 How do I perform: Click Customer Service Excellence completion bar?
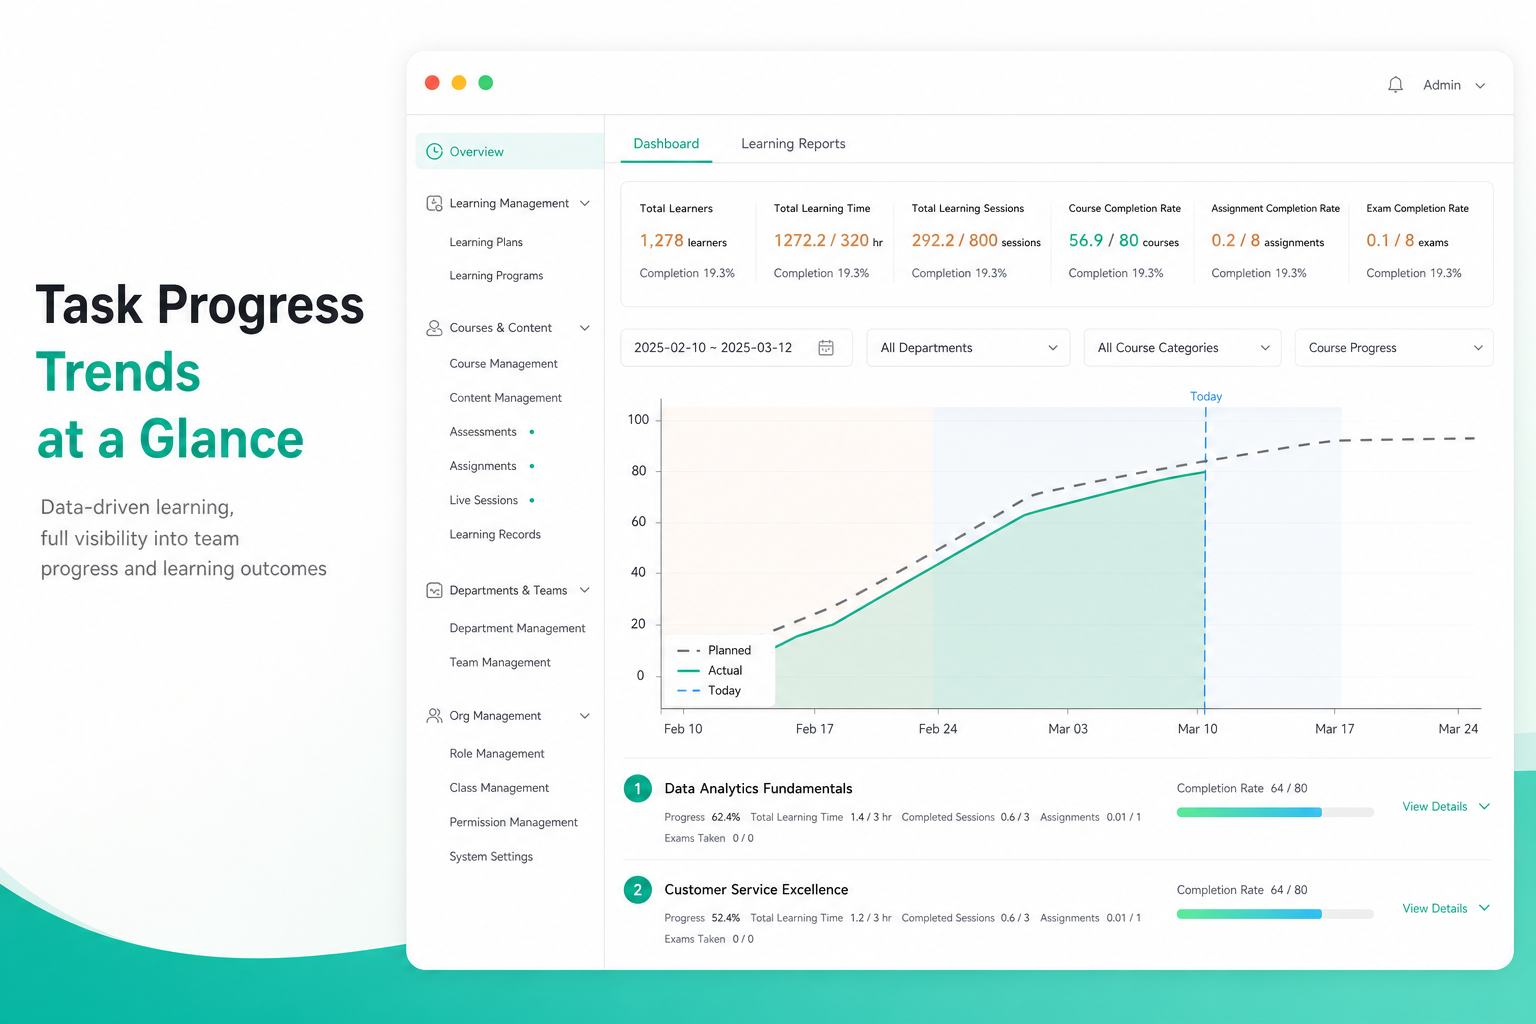click(1275, 914)
